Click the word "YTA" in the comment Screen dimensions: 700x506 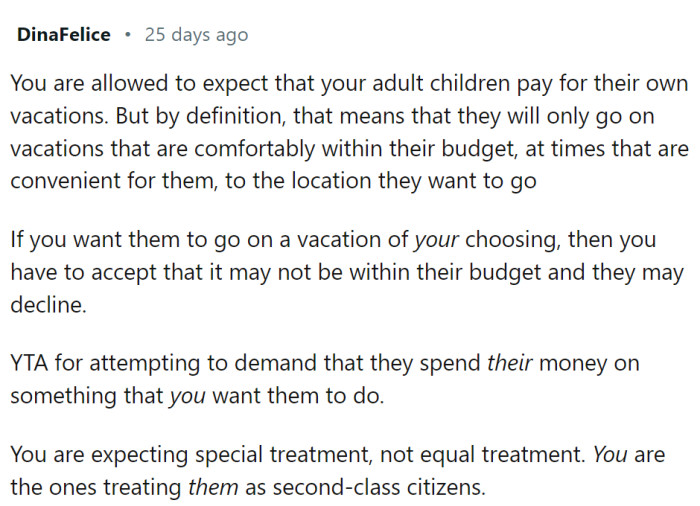point(31,364)
